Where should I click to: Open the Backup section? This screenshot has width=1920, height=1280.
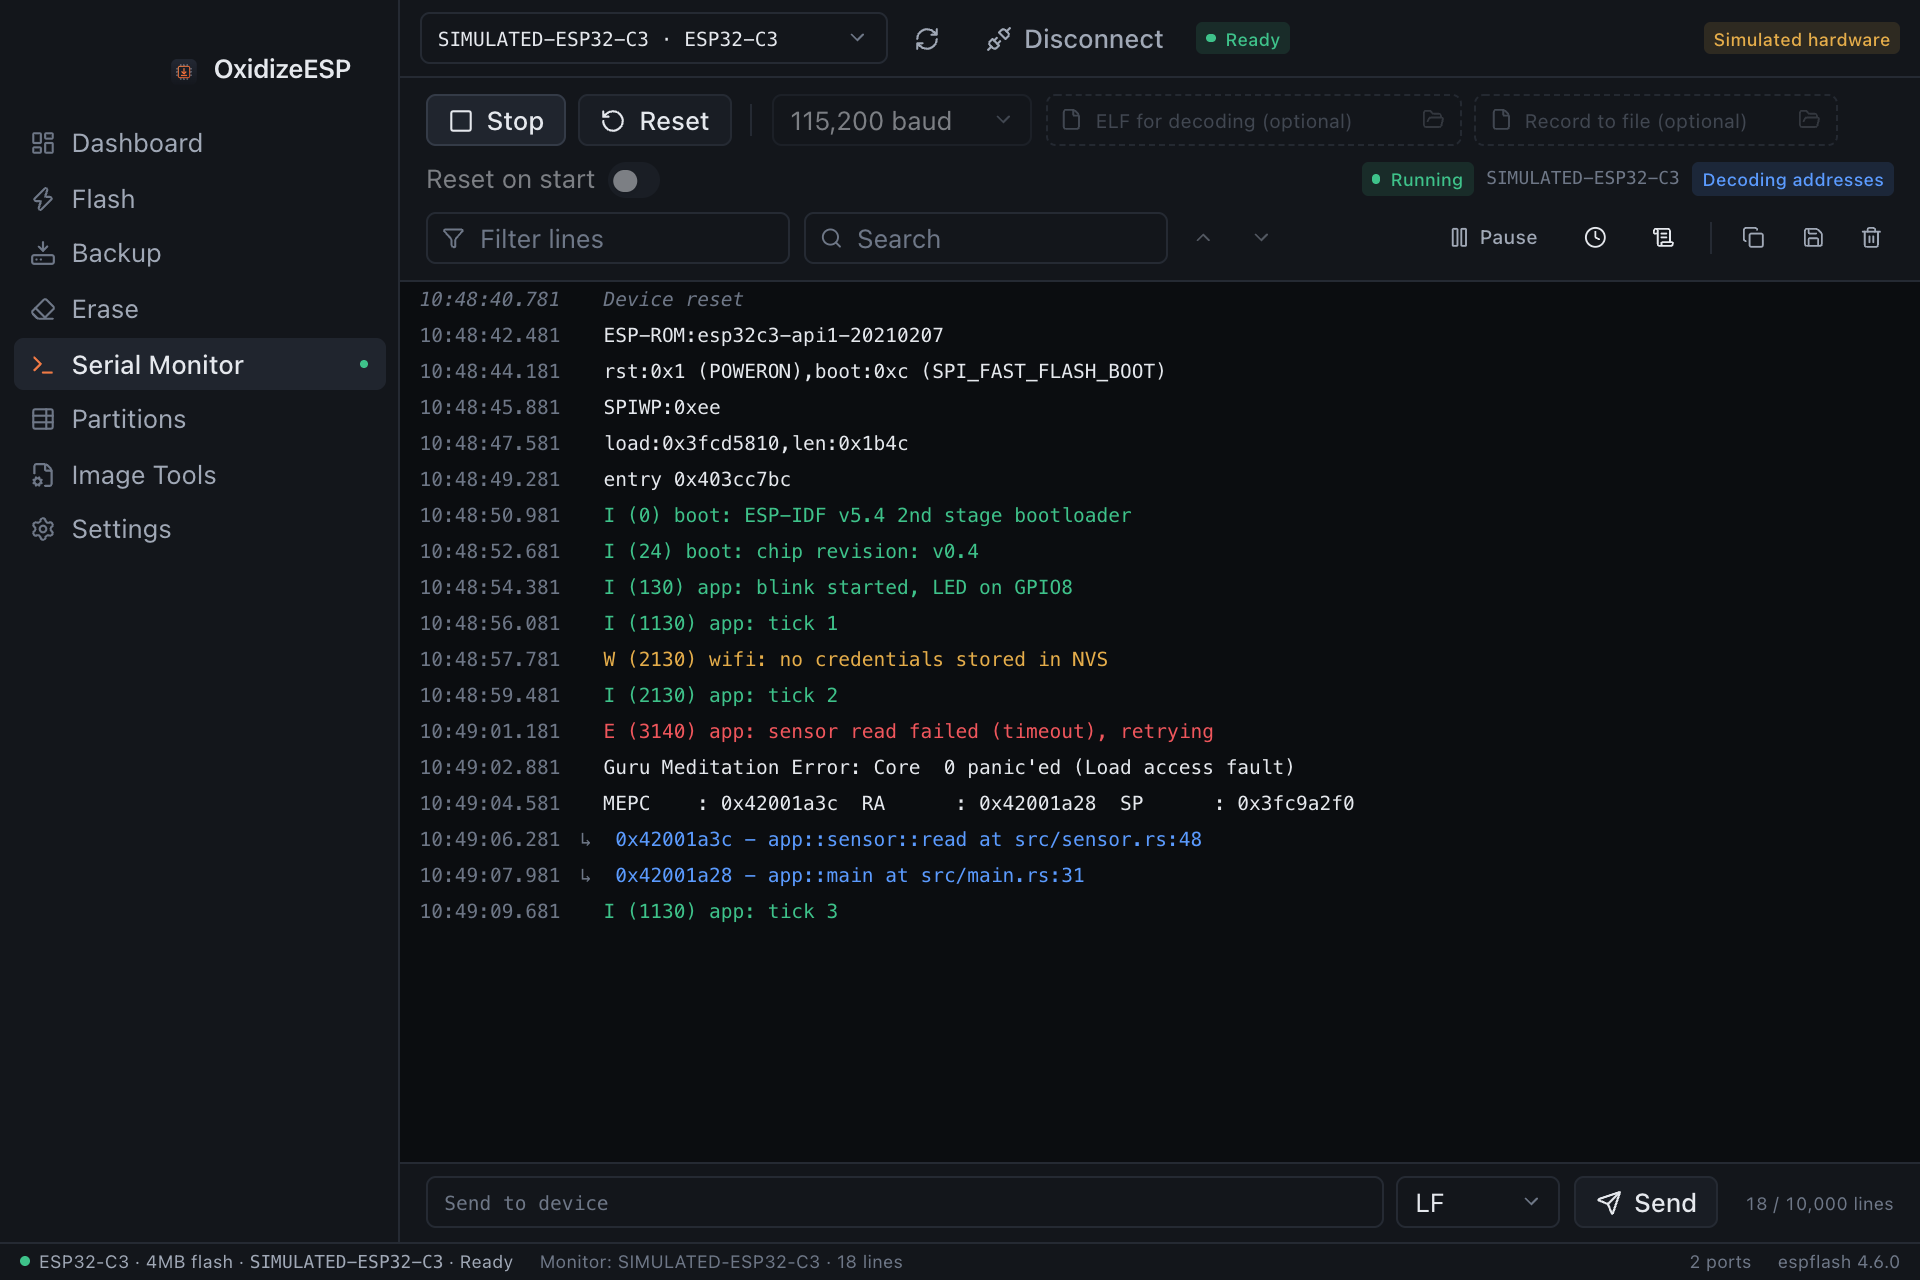coord(200,253)
